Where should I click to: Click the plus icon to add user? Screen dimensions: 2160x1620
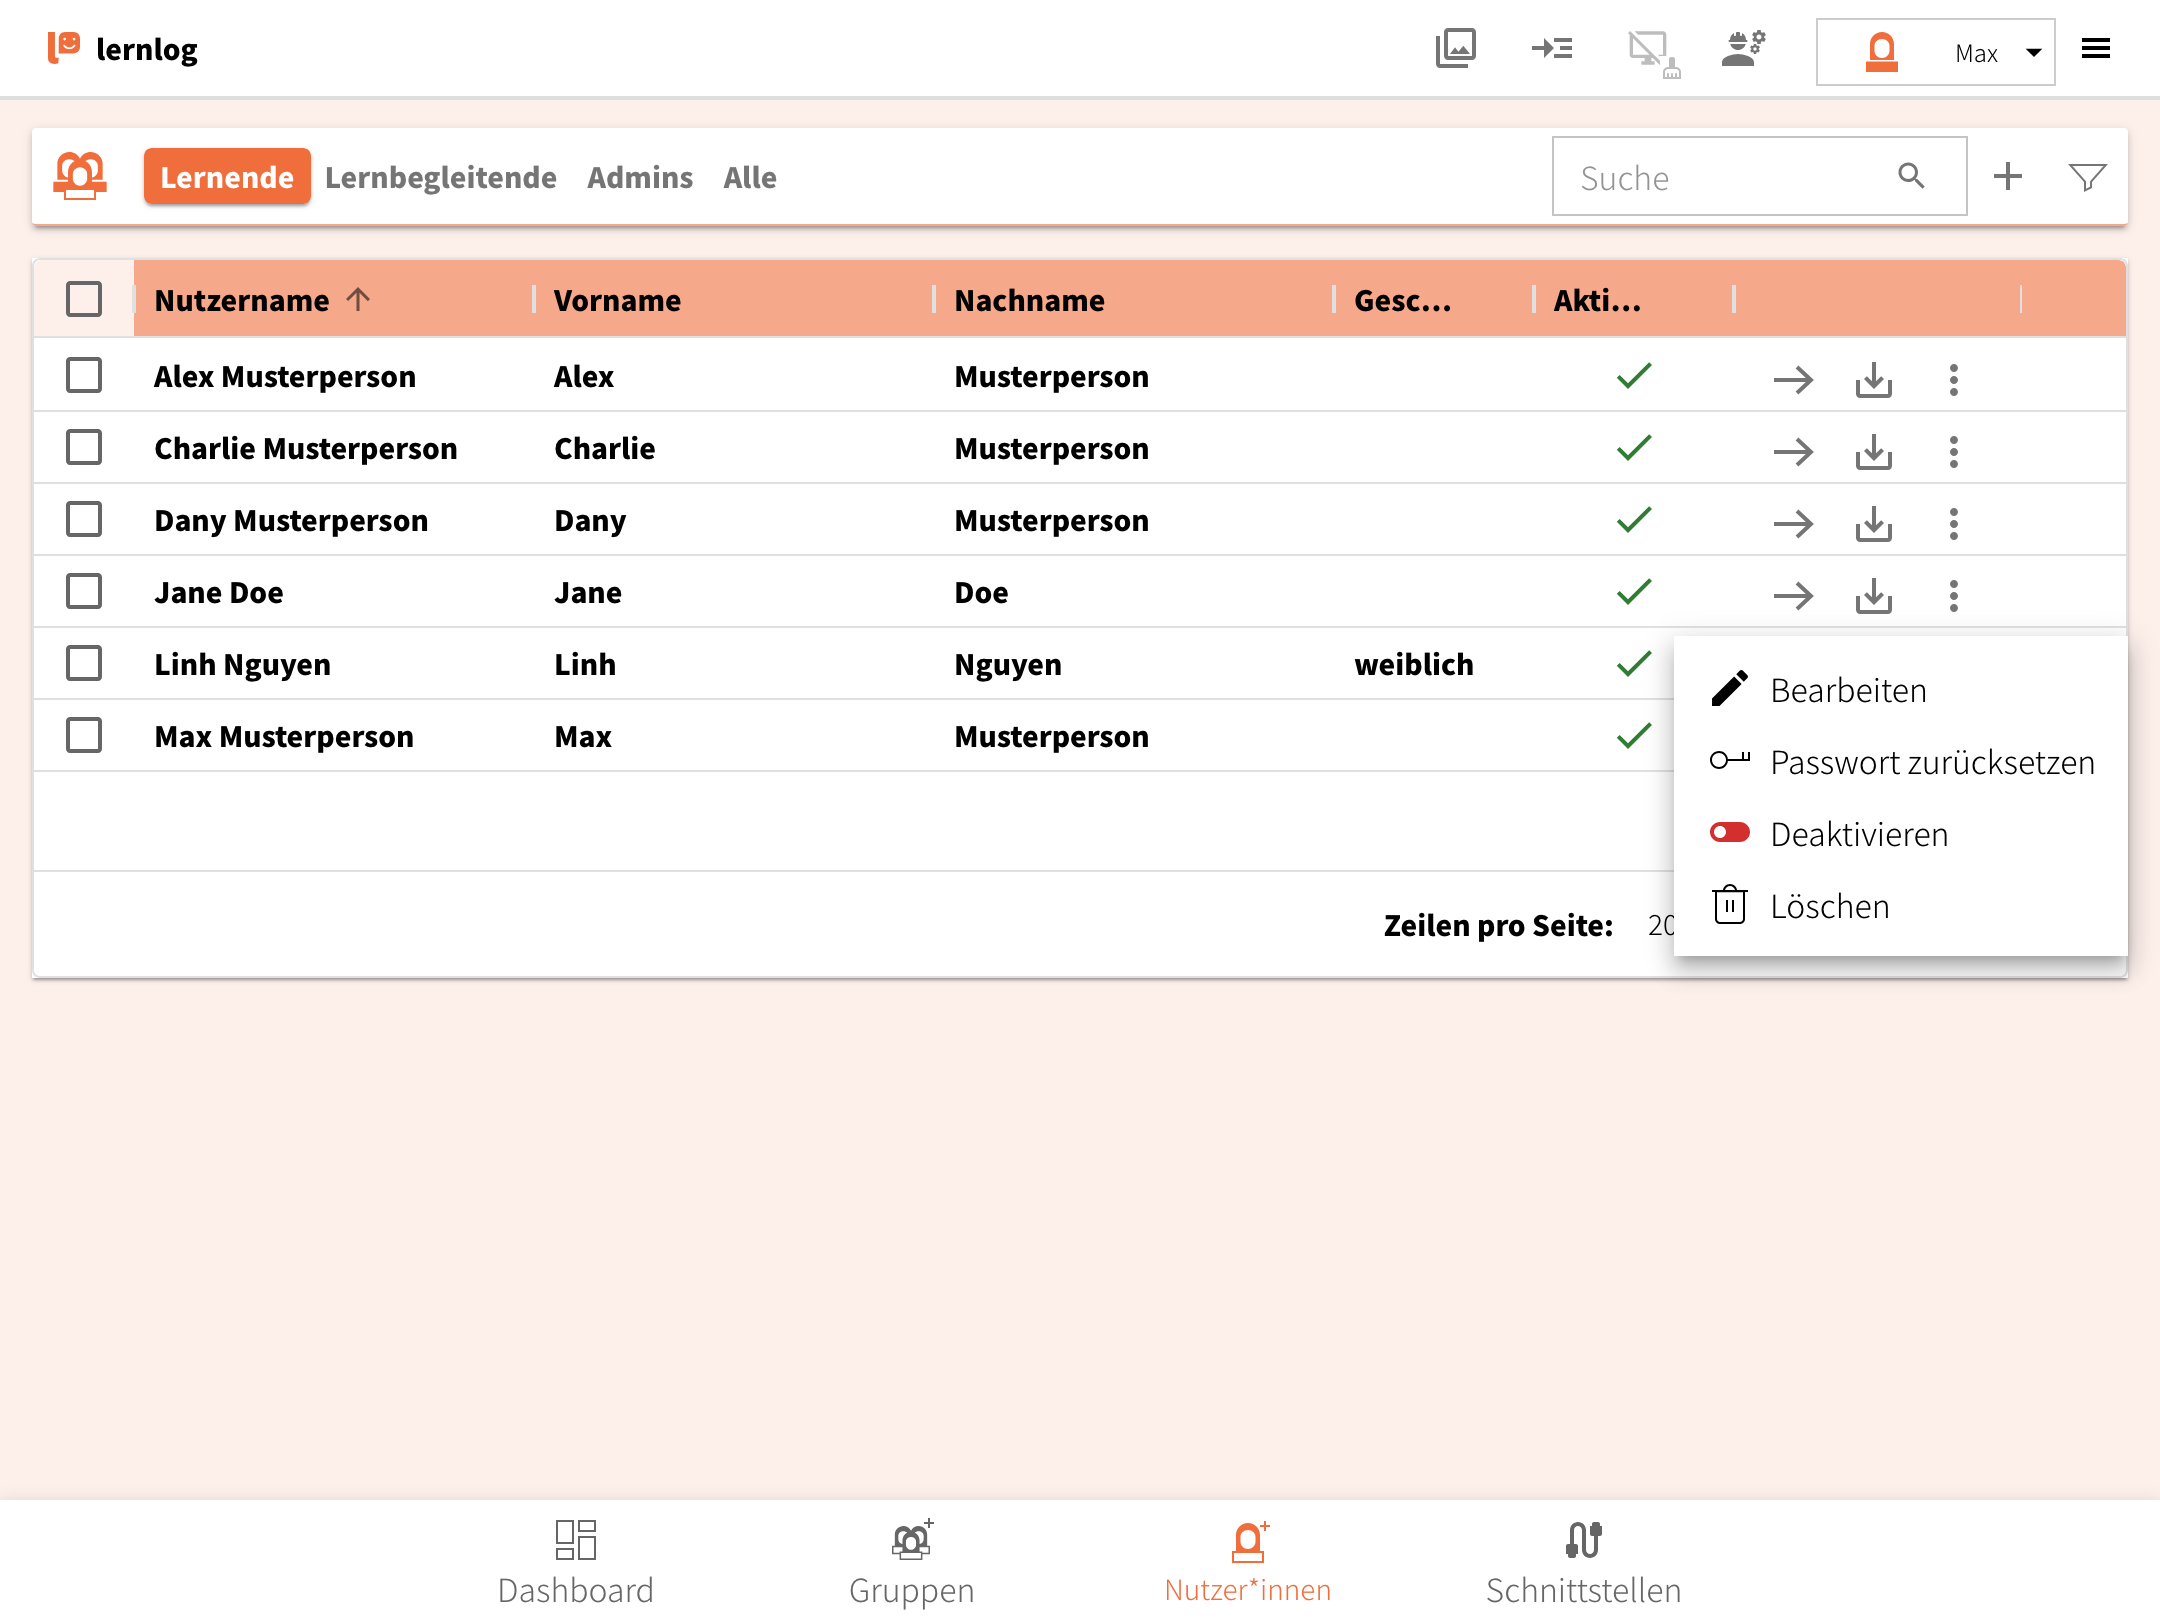2007,177
